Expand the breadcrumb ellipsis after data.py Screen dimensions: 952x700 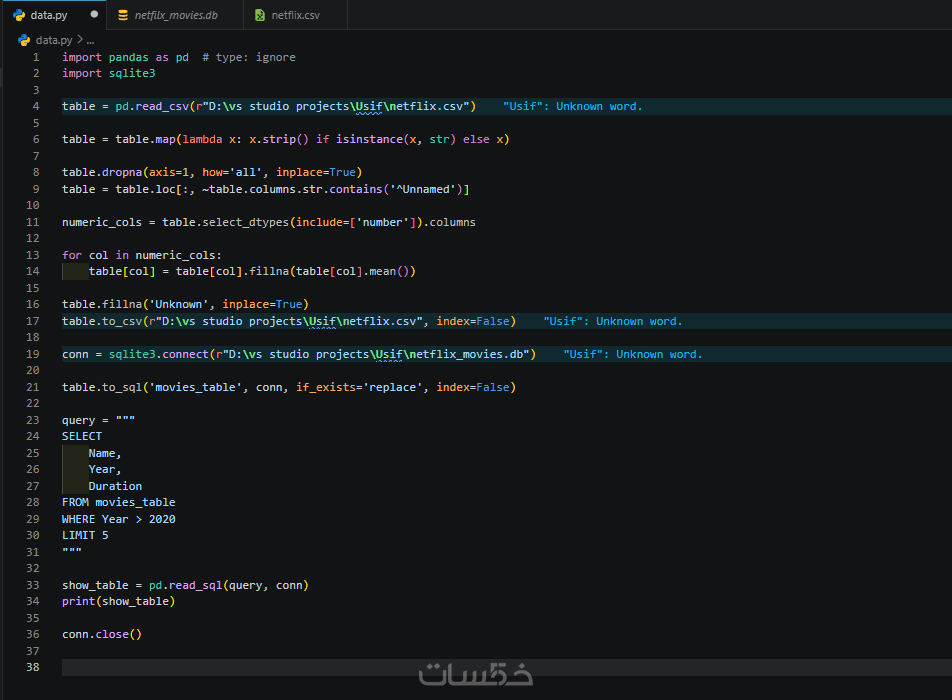(90, 40)
